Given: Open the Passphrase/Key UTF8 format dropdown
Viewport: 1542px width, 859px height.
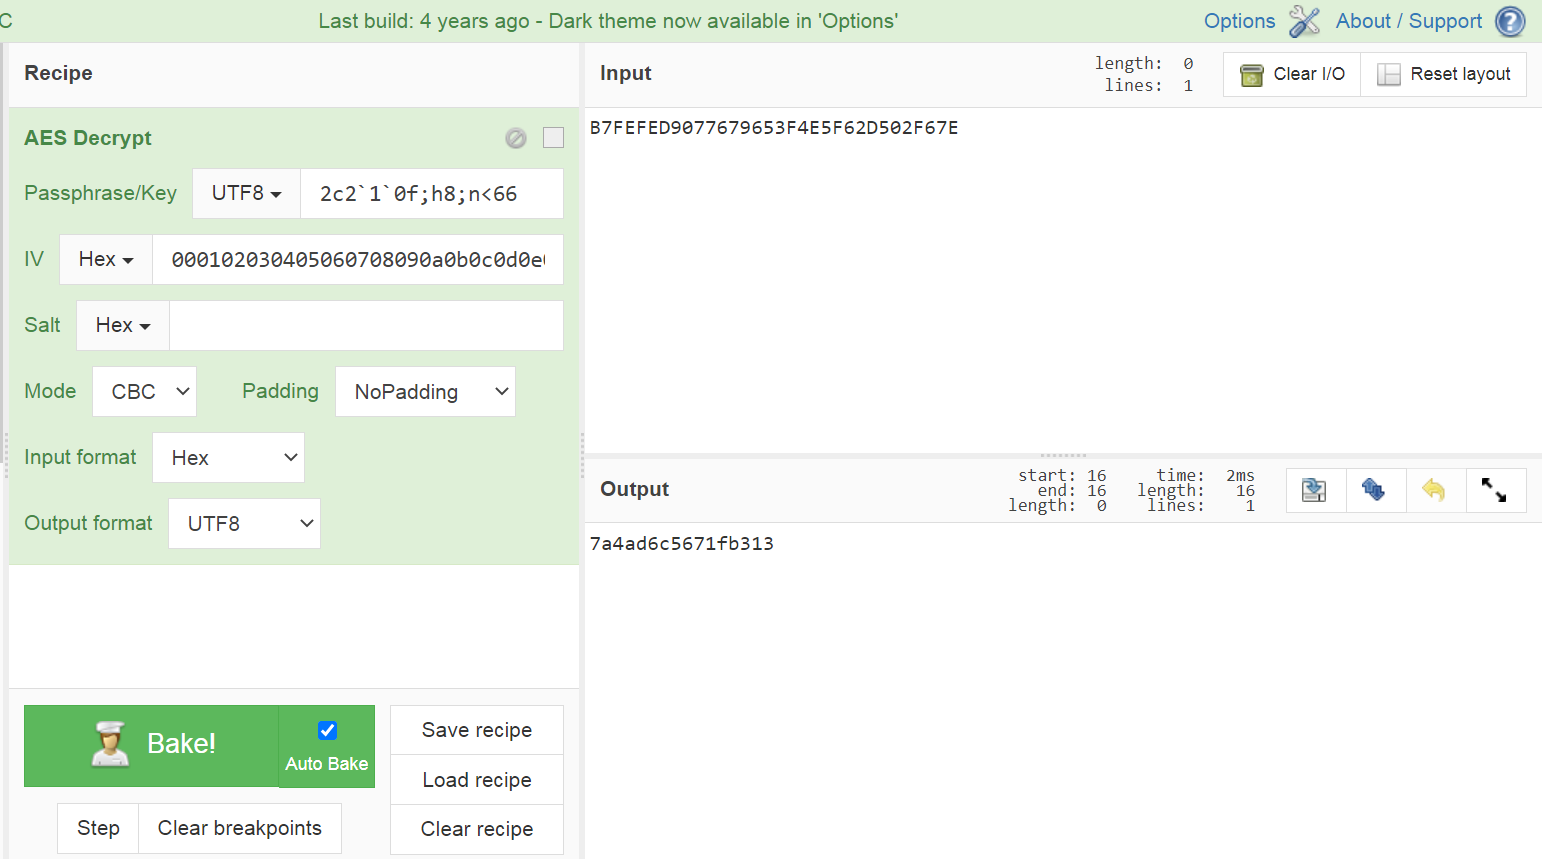Looking at the screenshot, I should tap(246, 193).
